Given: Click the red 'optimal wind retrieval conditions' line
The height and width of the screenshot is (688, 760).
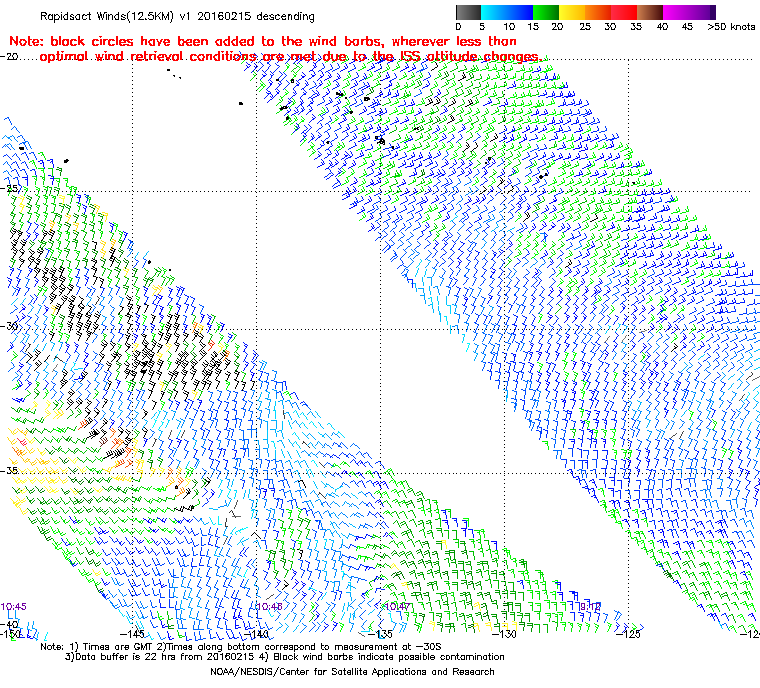Looking at the screenshot, I should click(290, 57).
